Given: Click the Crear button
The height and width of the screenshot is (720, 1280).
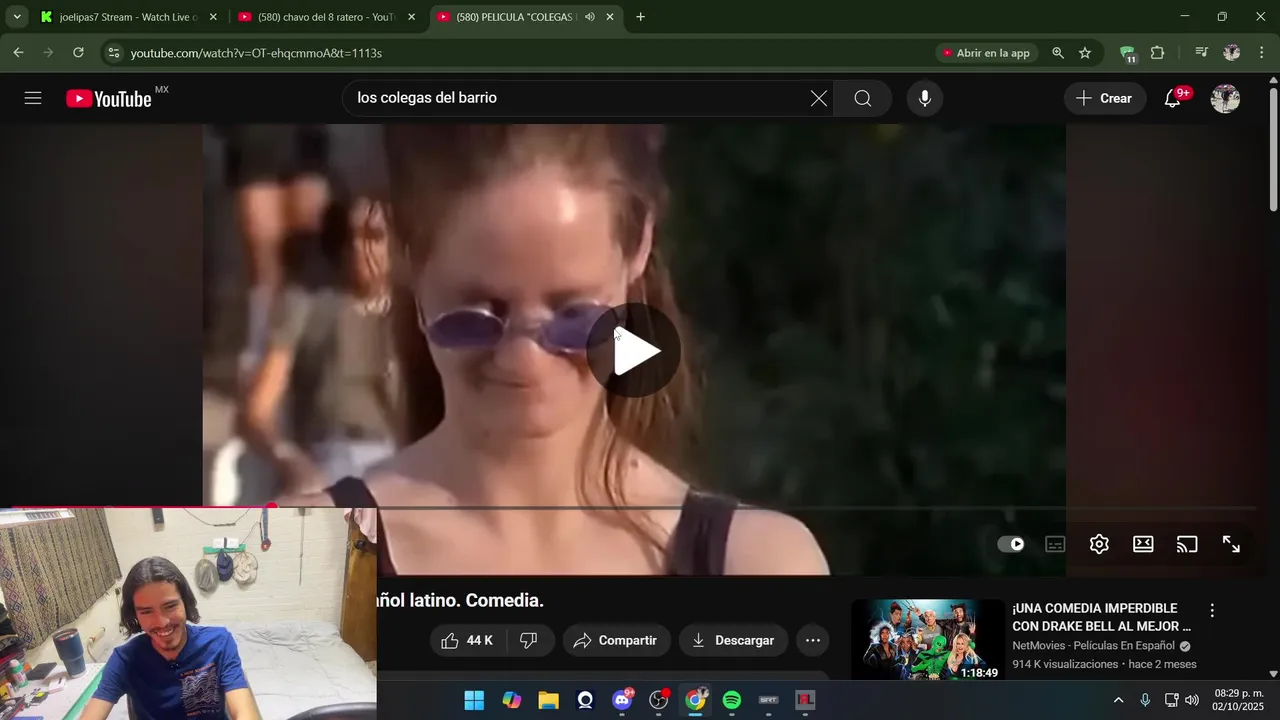Looking at the screenshot, I should pyautogui.click(x=1104, y=98).
